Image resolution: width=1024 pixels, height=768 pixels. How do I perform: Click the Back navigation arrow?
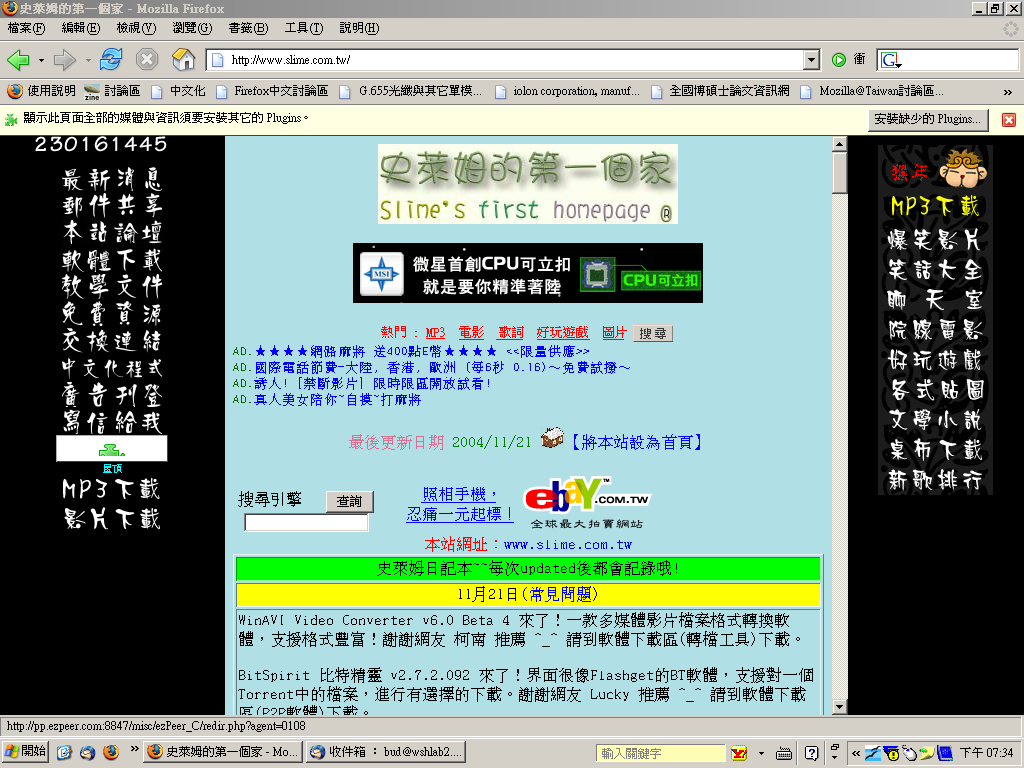pos(18,60)
